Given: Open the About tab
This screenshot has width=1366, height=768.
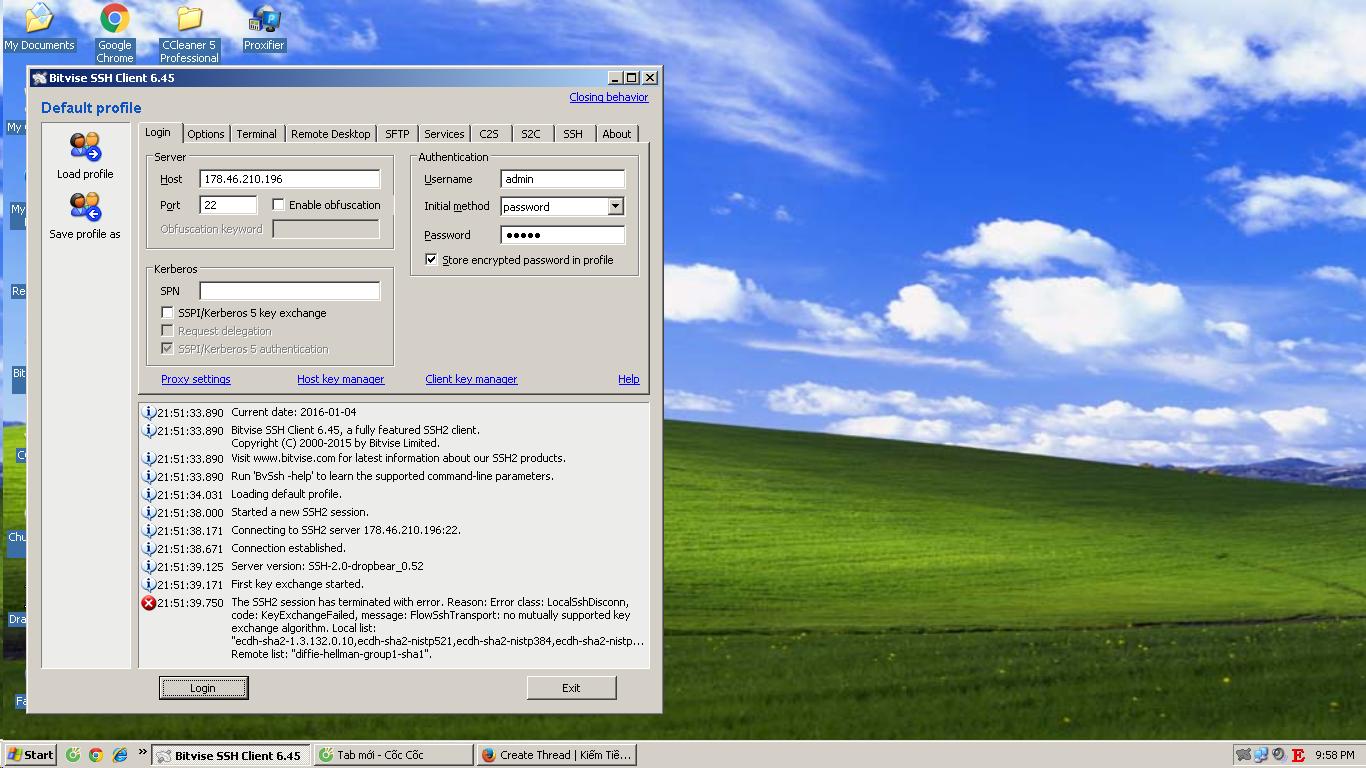Looking at the screenshot, I should pyautogui.click(x=617, y=134).
